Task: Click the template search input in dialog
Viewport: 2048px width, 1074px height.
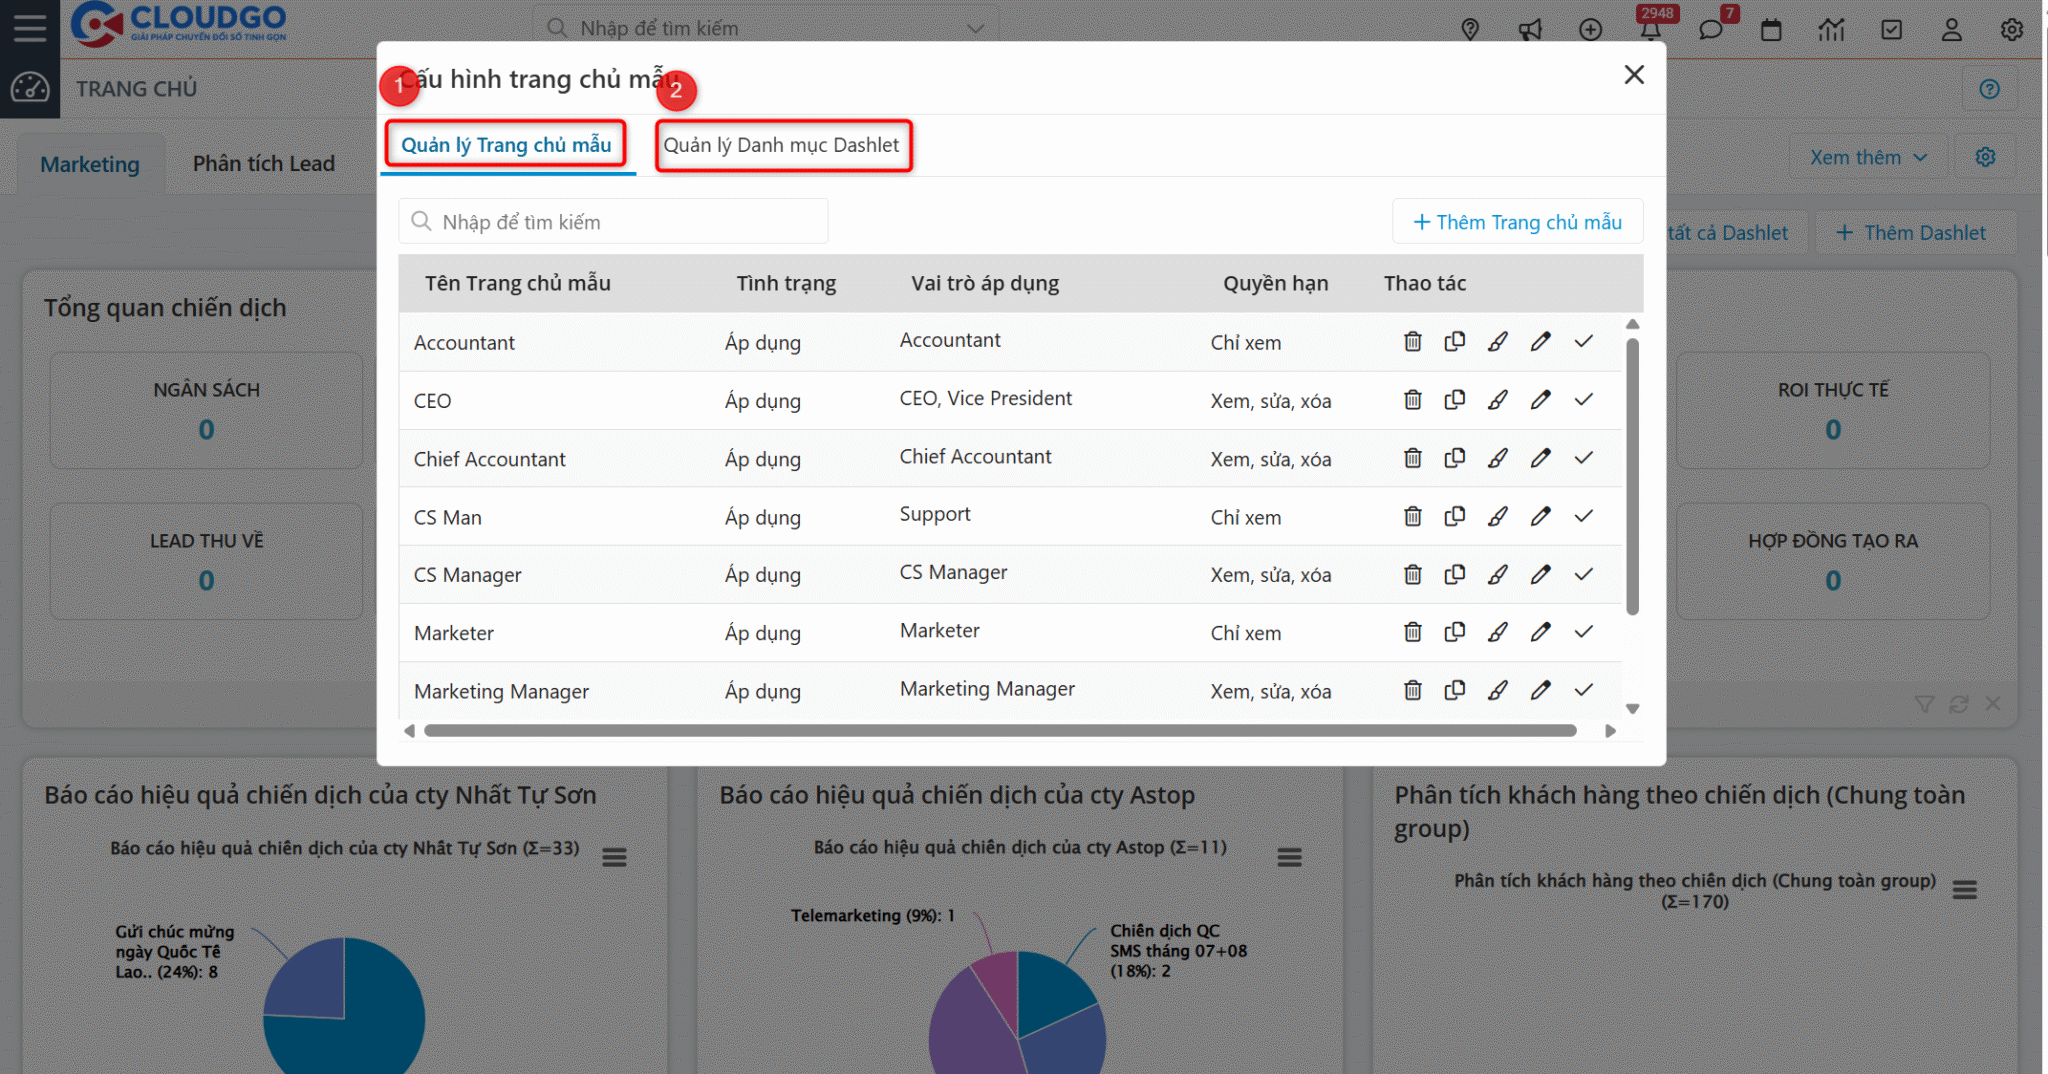Action: [x=613, y=221]
